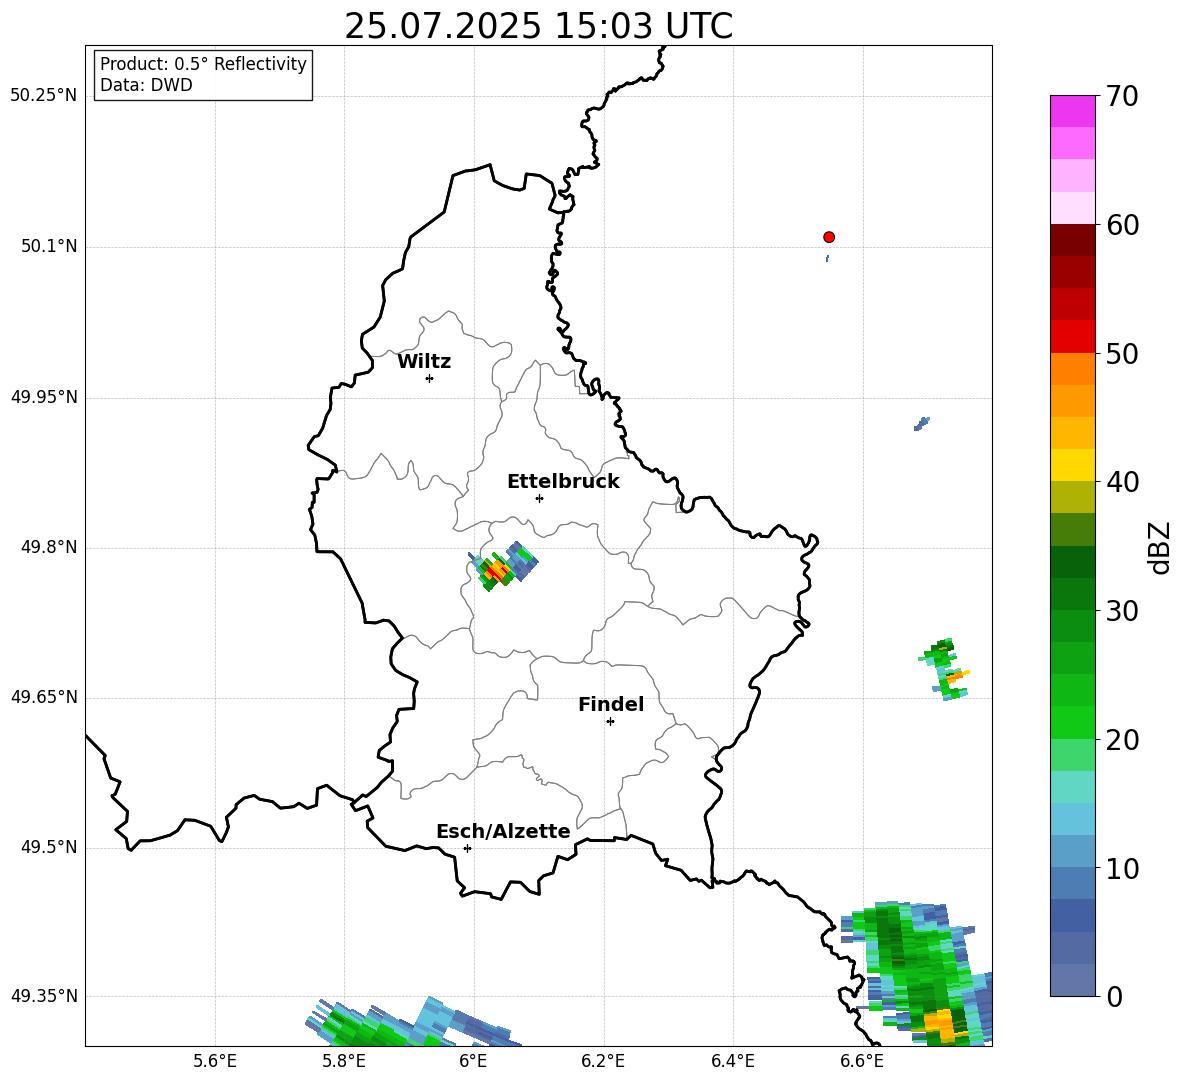
Task: Click the 49.5°N latitude label
Action: pyautogui.click(x=49, y=847)
